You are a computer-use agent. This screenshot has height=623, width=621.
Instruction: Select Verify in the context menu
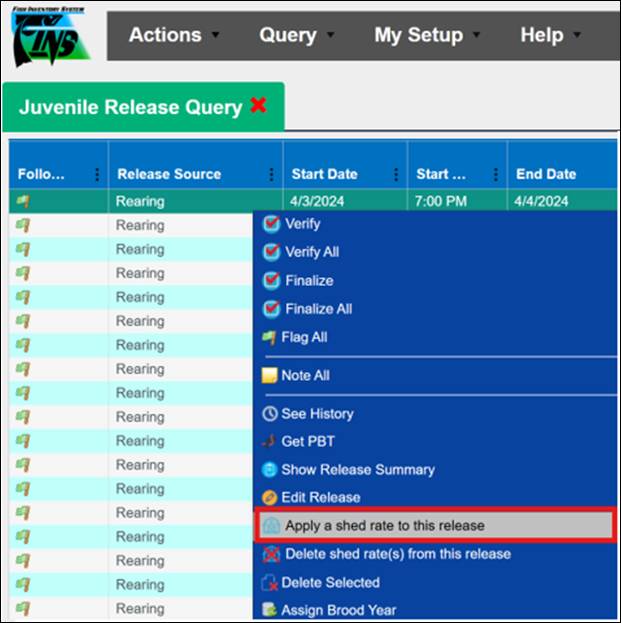pos(302,224)
